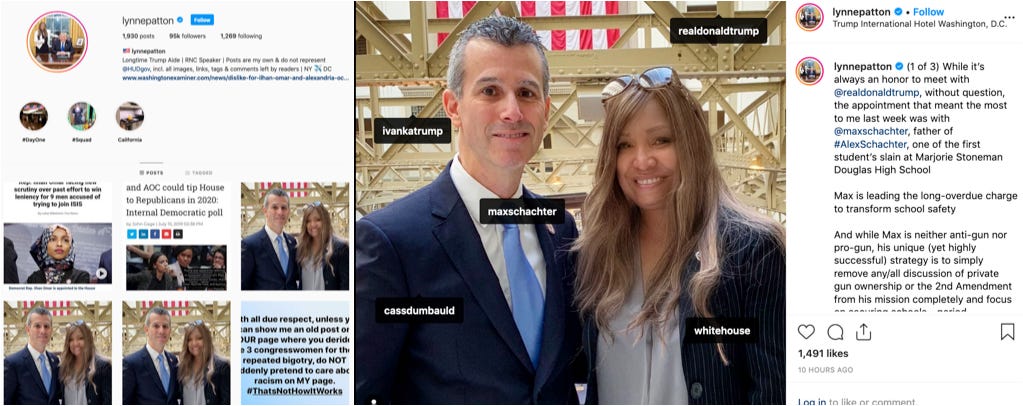1023x406 pixels.
Task: Click the realdonaldtrump photo tag
Action: coord(718,31)
